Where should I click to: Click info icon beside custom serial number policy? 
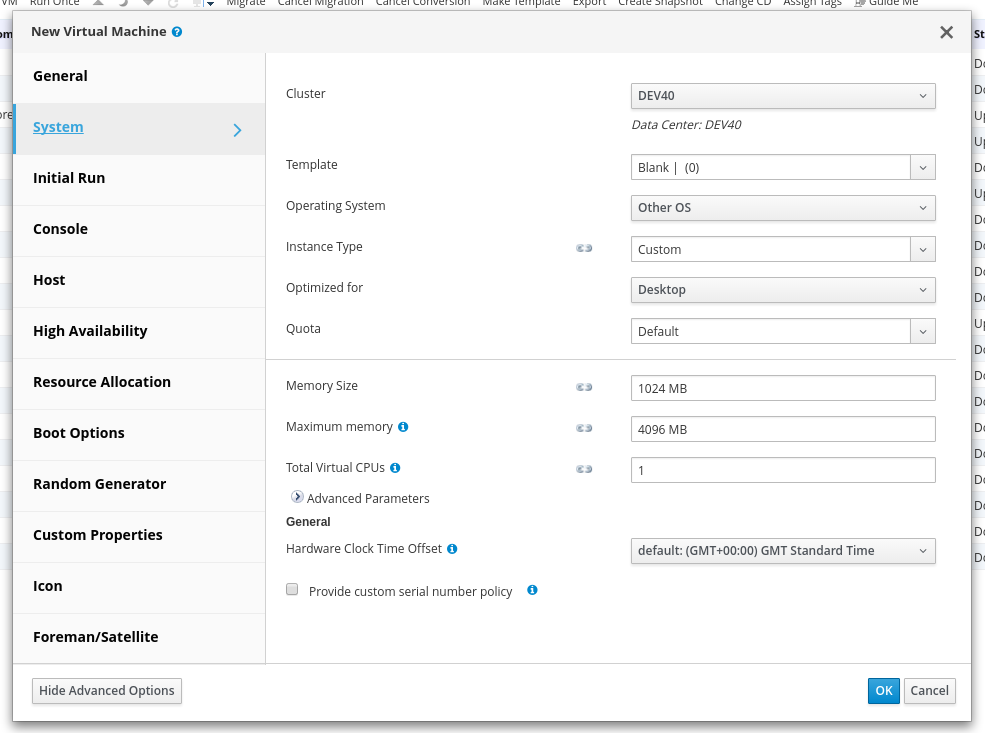click(532, 590)
